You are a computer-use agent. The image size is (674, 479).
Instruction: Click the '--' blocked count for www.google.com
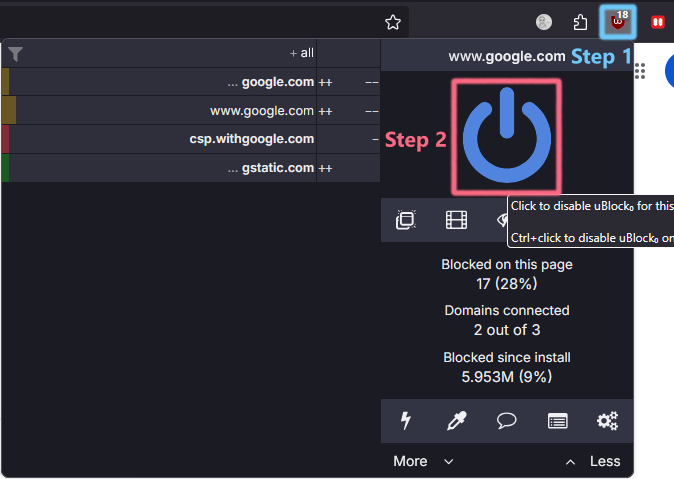(372, 111)
